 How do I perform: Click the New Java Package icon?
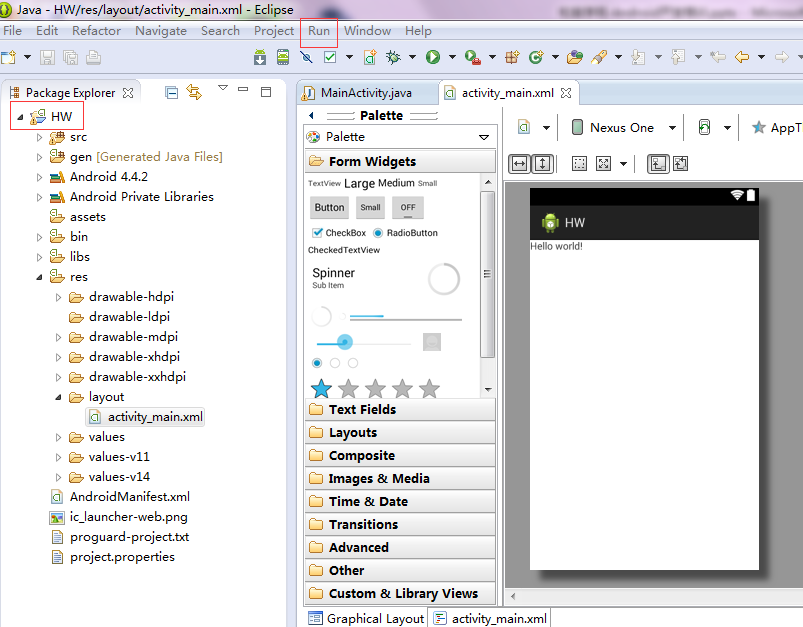click(512, 57)
